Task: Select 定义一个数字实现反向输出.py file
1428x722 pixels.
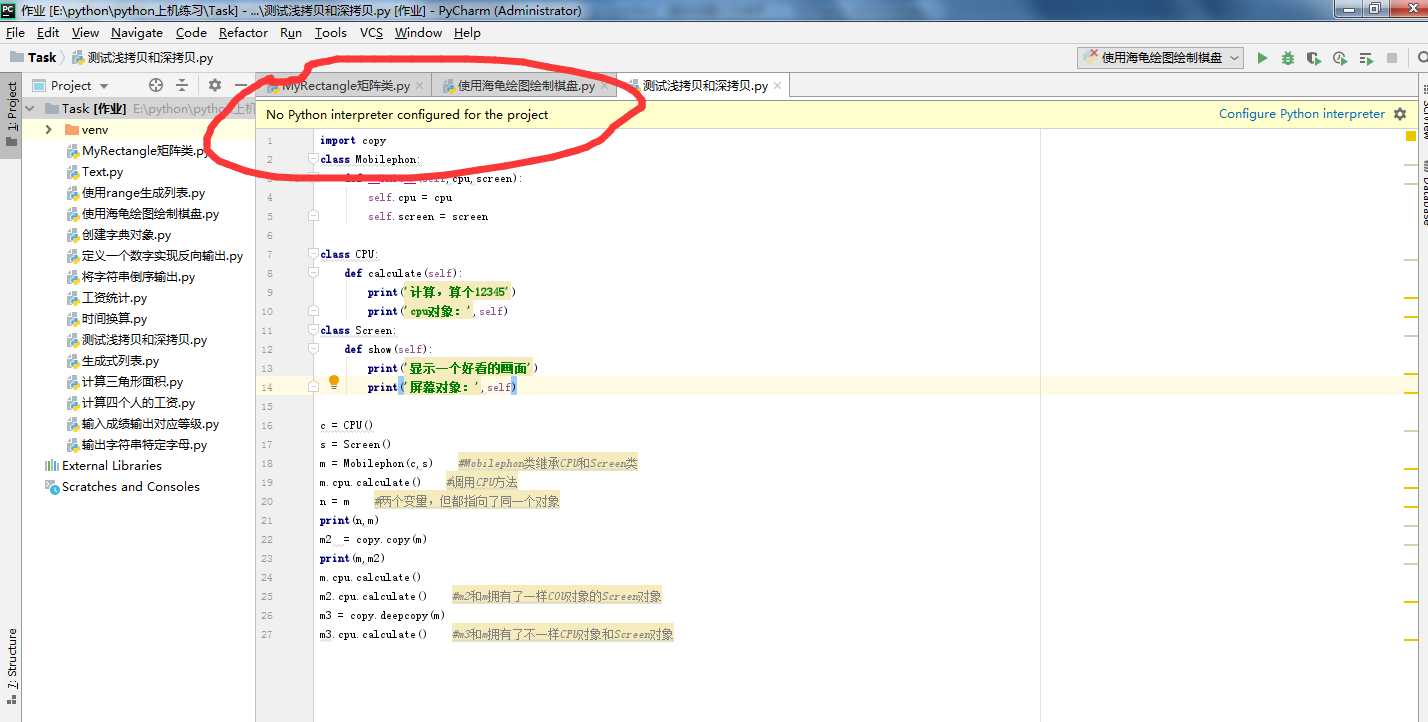Action: click(x=162, y=256)
